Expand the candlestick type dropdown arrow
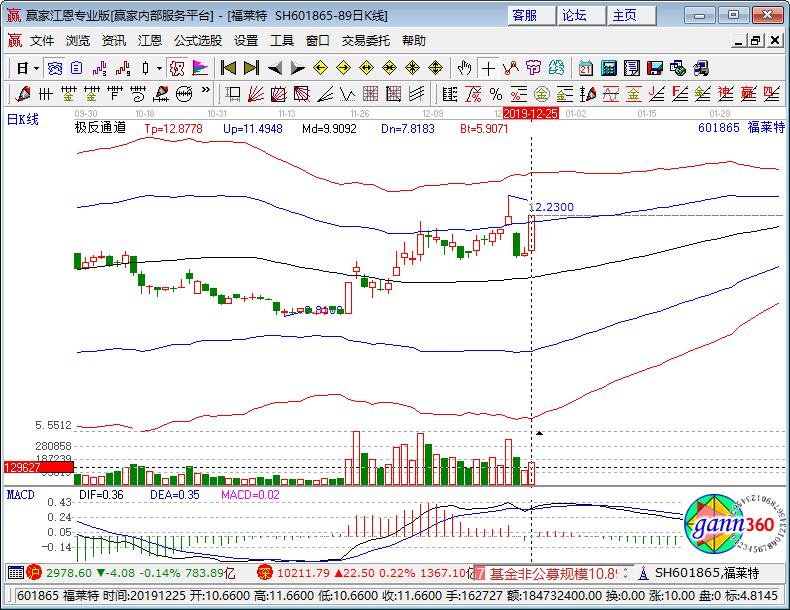Image resolution: width=790 pixels, height=610 pixels. (x=159, y=68)
